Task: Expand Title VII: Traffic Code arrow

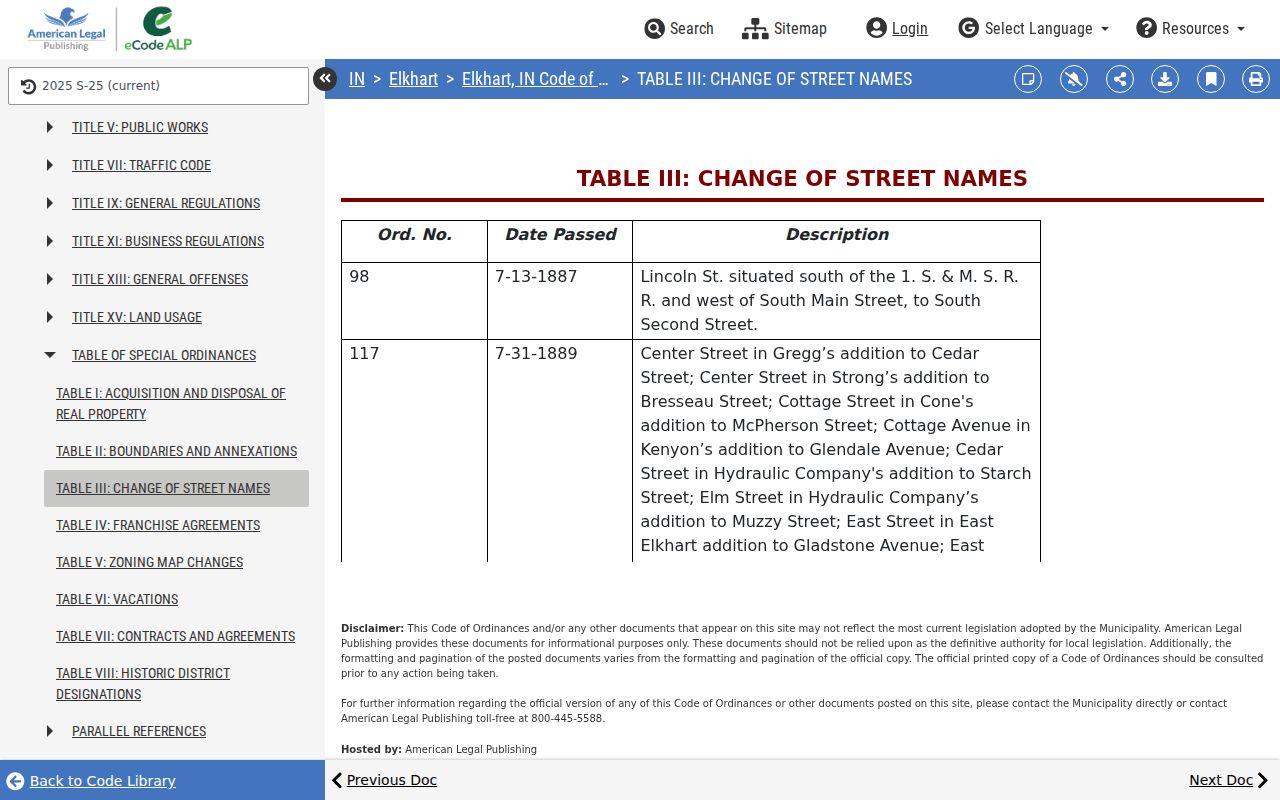Action: [x=50, y=165]
